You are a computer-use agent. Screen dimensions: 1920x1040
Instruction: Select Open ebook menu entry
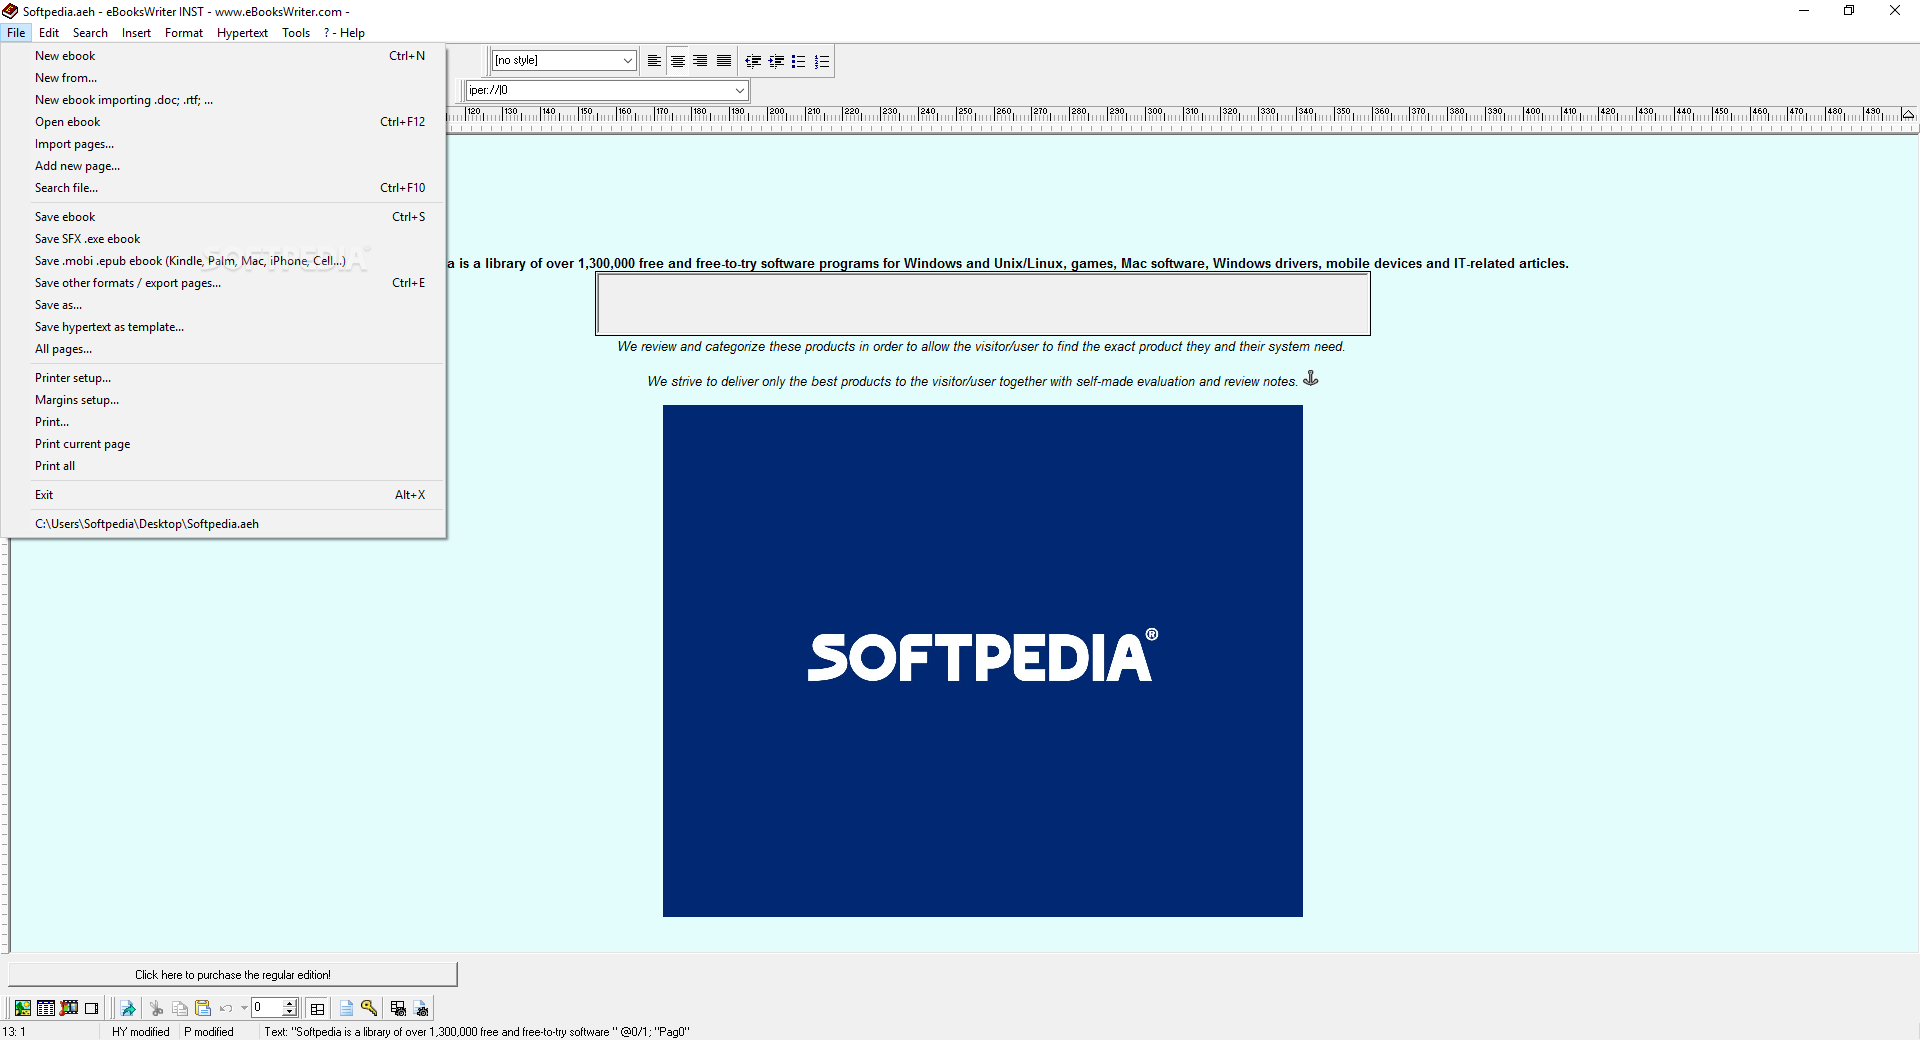point(224,122)
